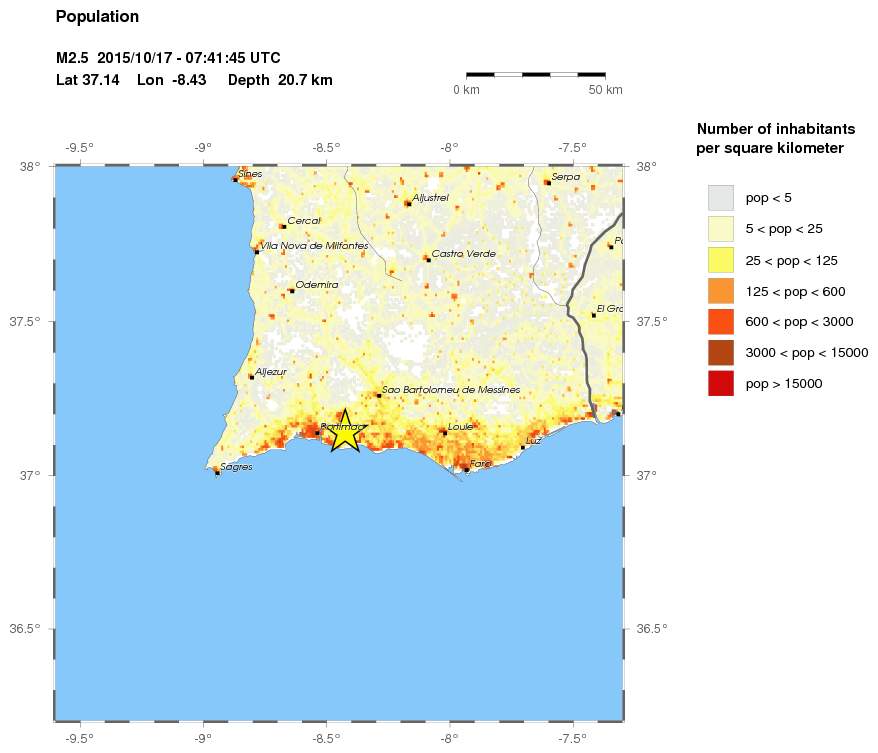
Task: Select the "25 < pop < 125" legend text
Action: tap(791, 260)
